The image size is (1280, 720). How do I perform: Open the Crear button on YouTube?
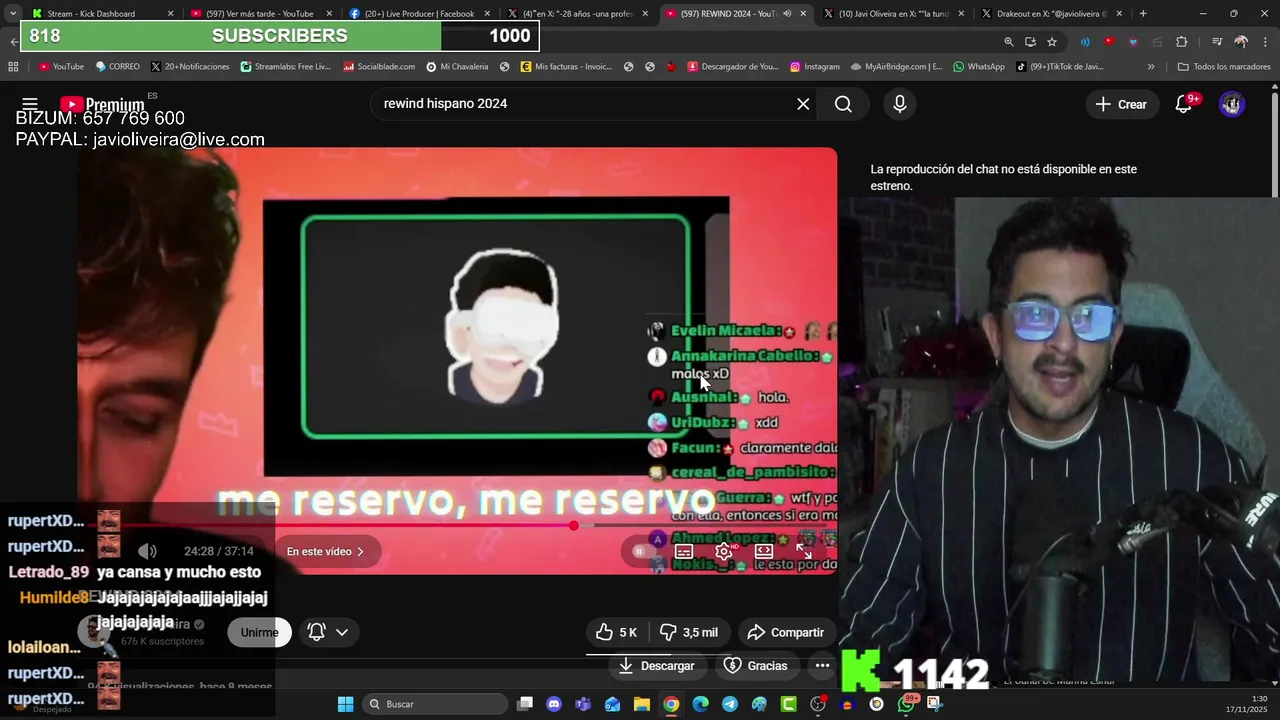point(1121,104)
